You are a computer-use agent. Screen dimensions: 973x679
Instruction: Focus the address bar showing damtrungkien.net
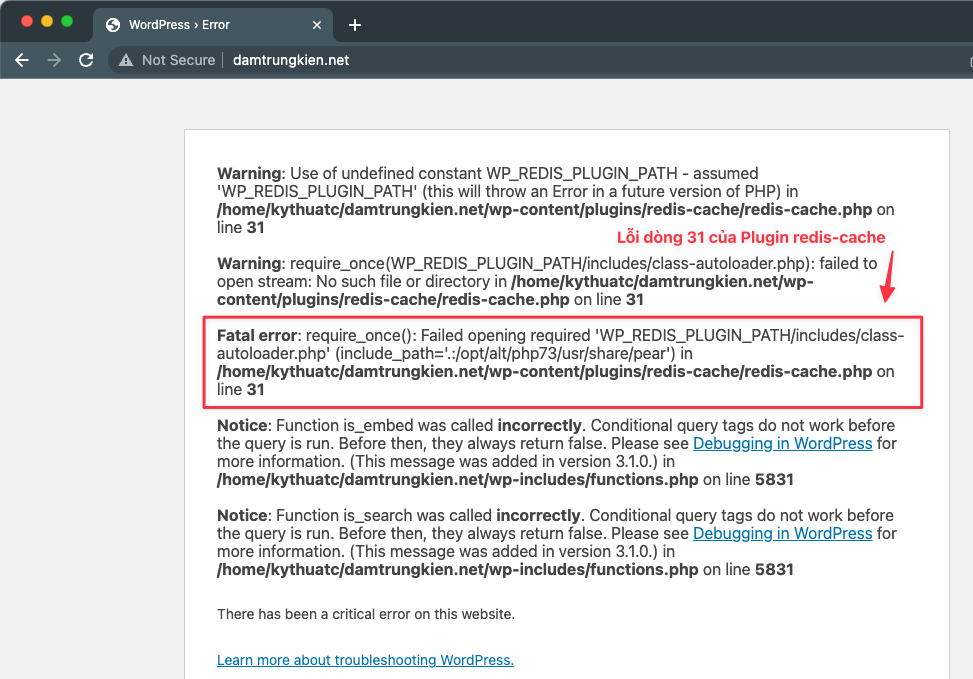(x=290, y=60)
